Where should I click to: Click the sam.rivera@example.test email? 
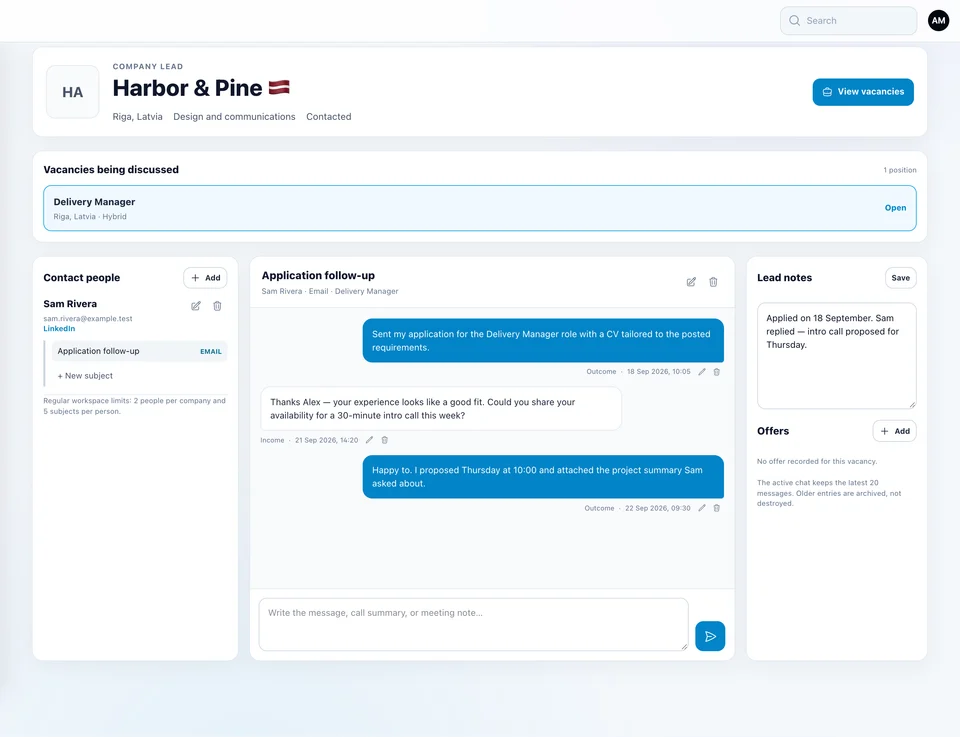tap(88, 319)
